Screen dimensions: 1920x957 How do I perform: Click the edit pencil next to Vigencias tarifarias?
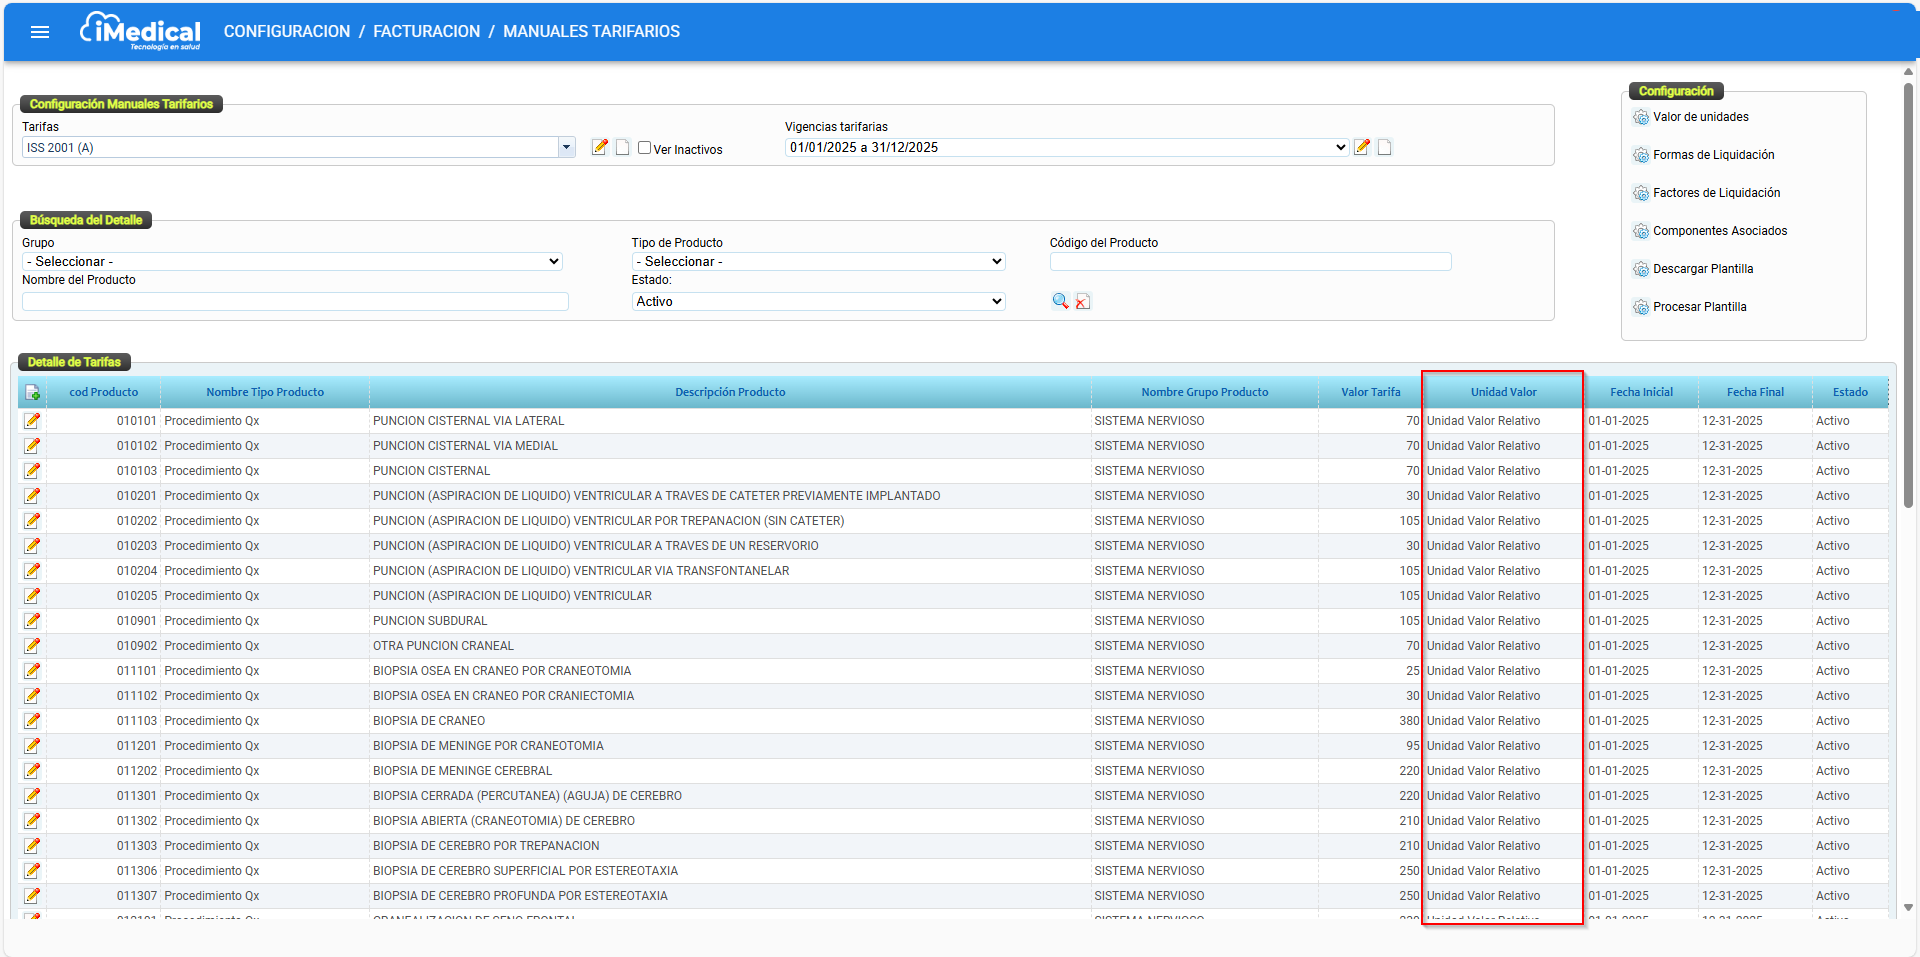(x=1361, y=147)
